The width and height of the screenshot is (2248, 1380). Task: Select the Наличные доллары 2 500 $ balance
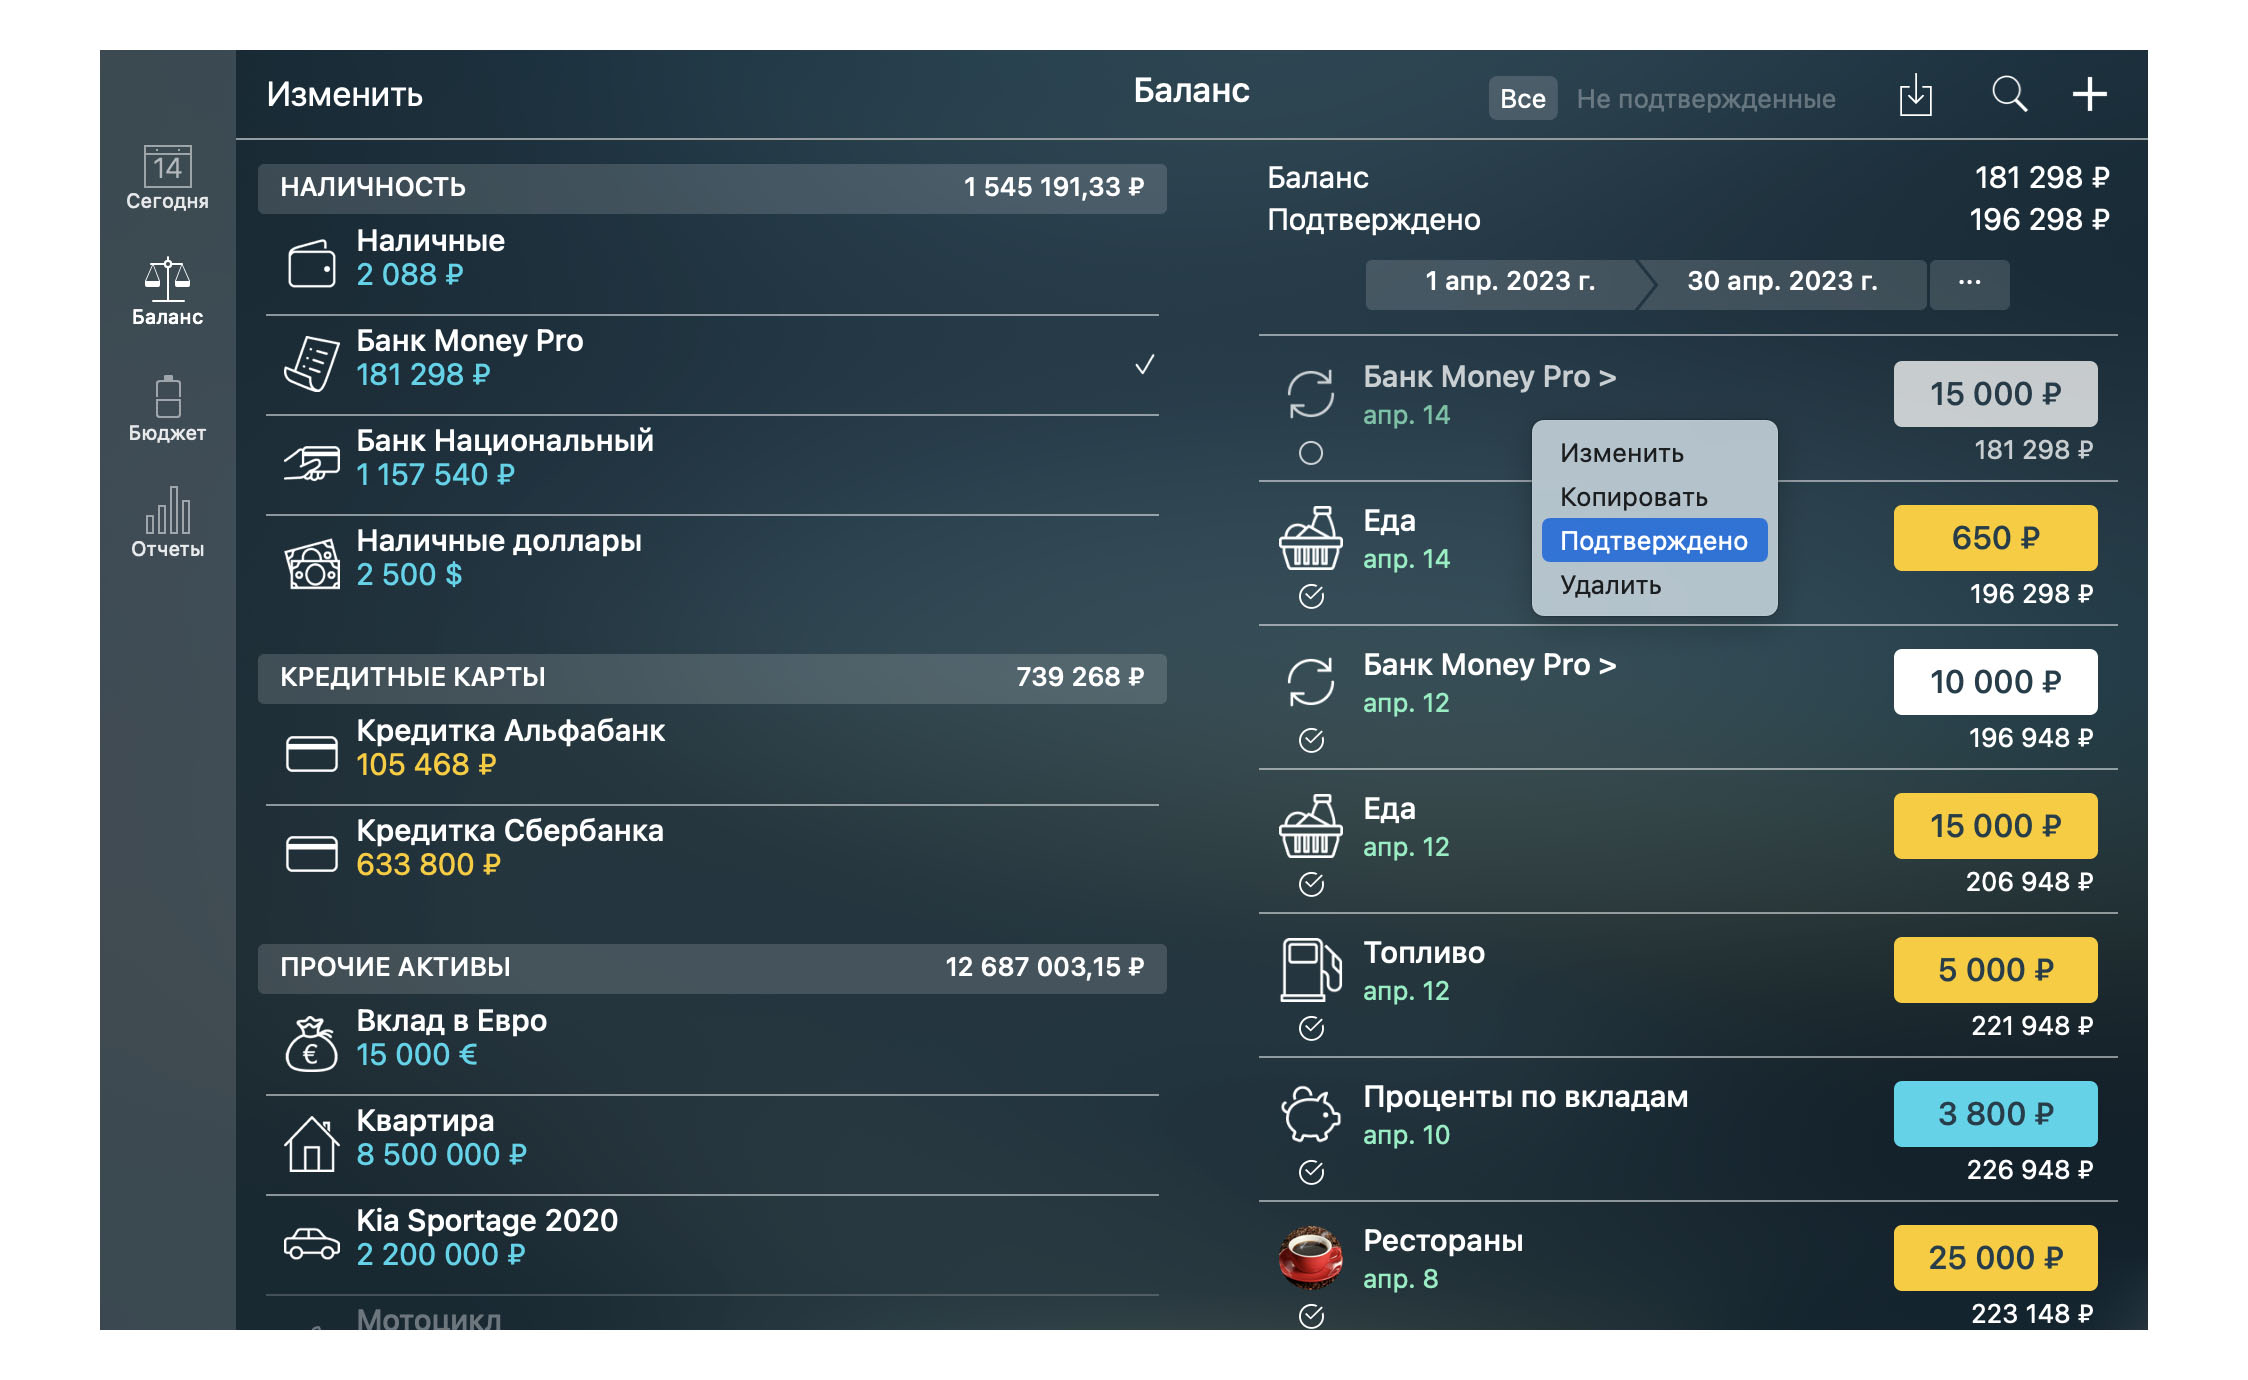pos(409,575)
